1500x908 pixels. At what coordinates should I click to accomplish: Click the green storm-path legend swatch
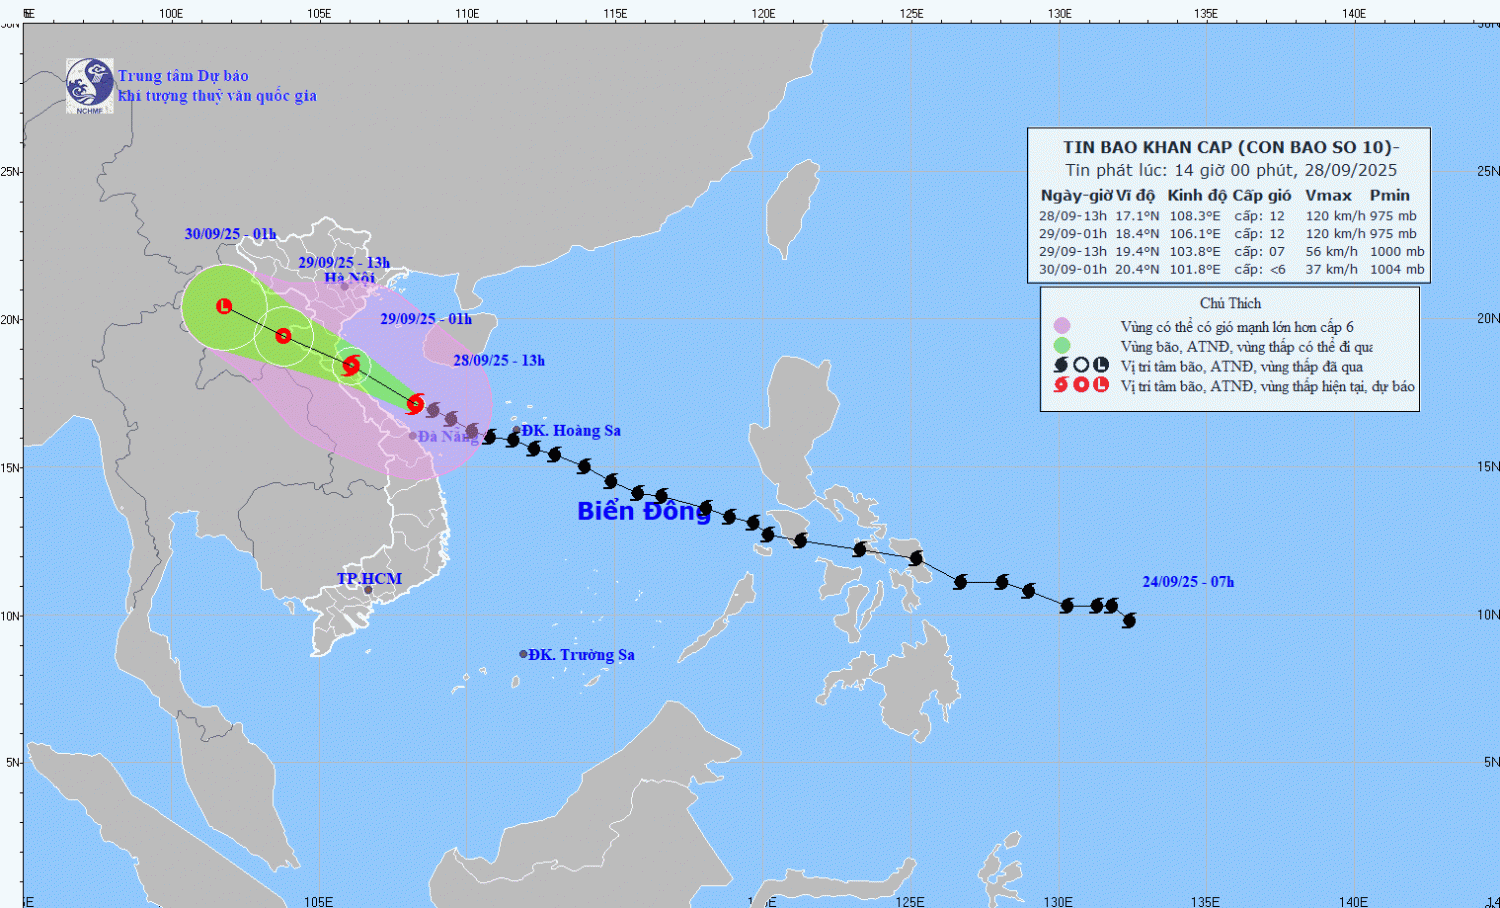tap(1061, 346)
